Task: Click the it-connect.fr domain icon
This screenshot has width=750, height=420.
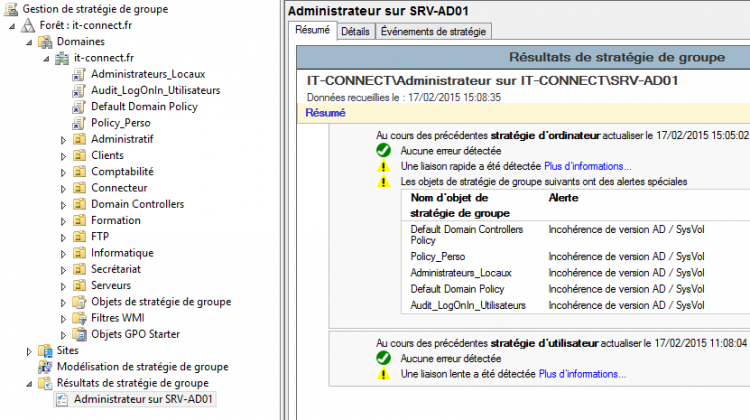Action: click(x=62, y=58)
